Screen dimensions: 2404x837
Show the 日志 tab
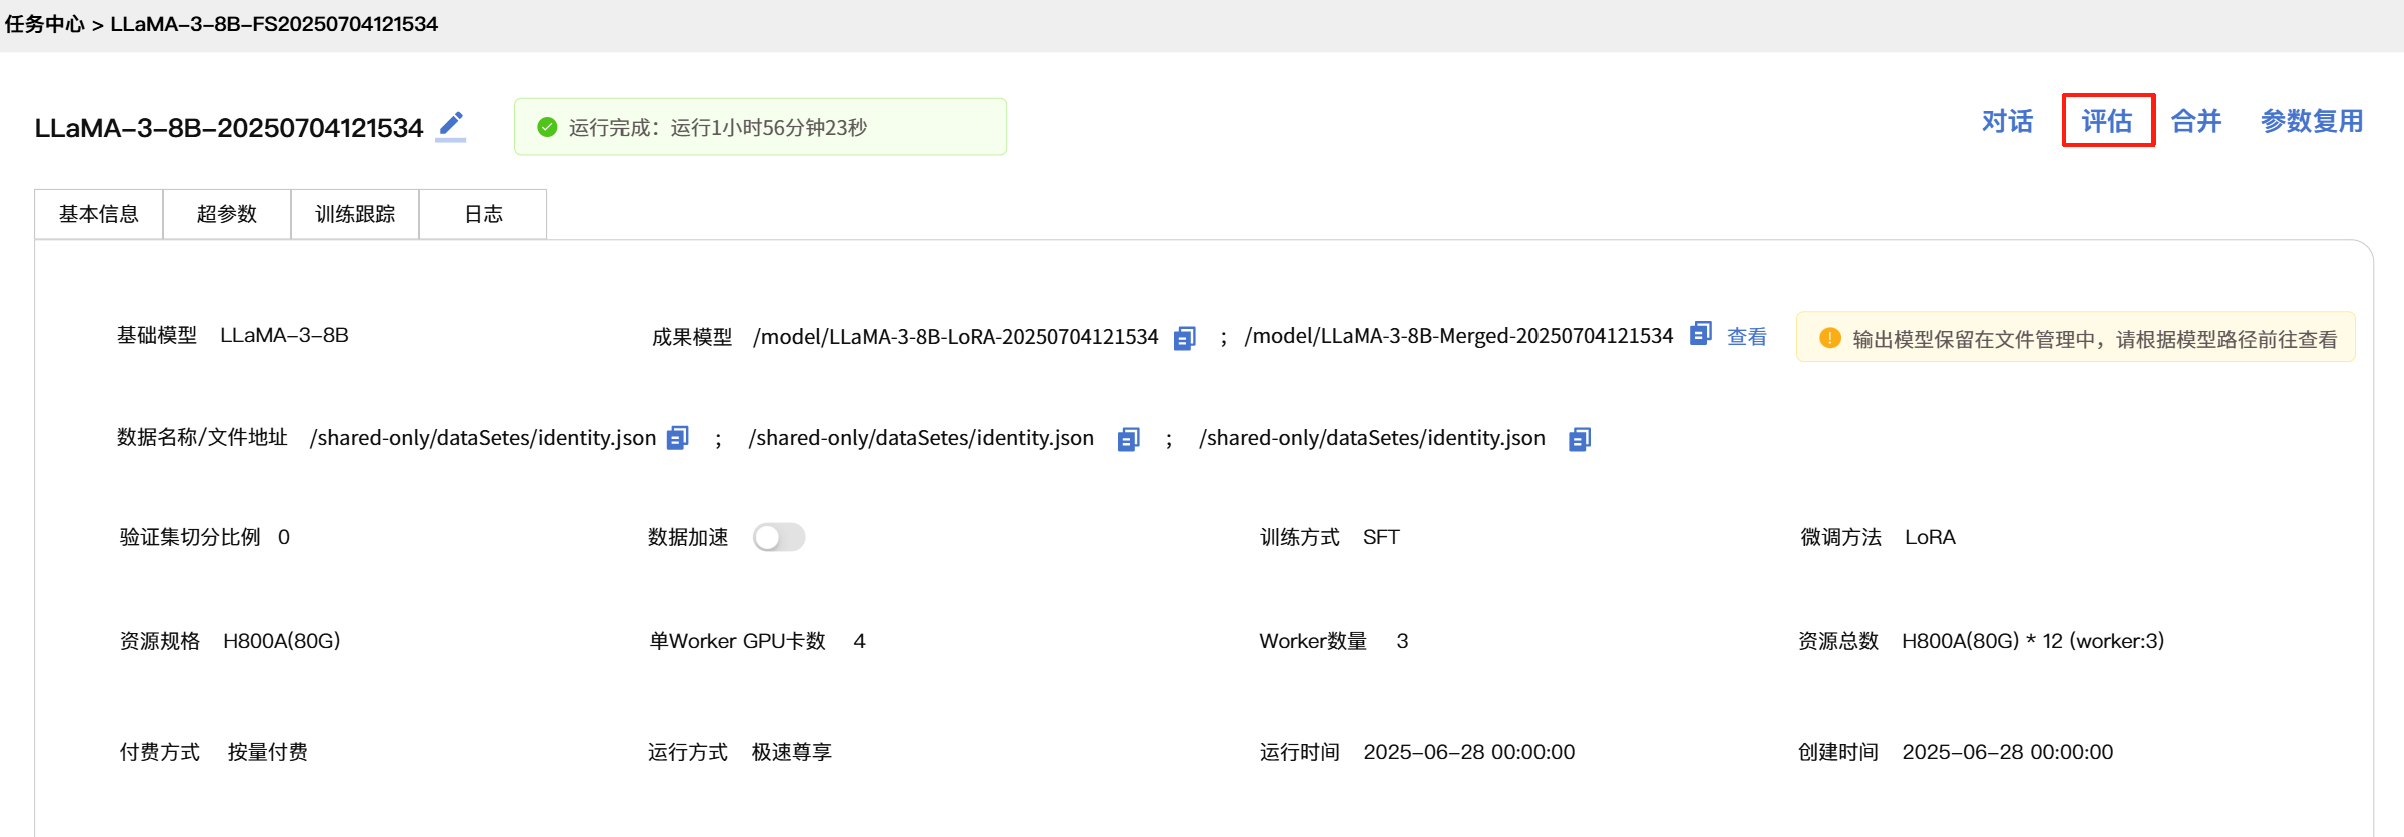click(483, 214)
